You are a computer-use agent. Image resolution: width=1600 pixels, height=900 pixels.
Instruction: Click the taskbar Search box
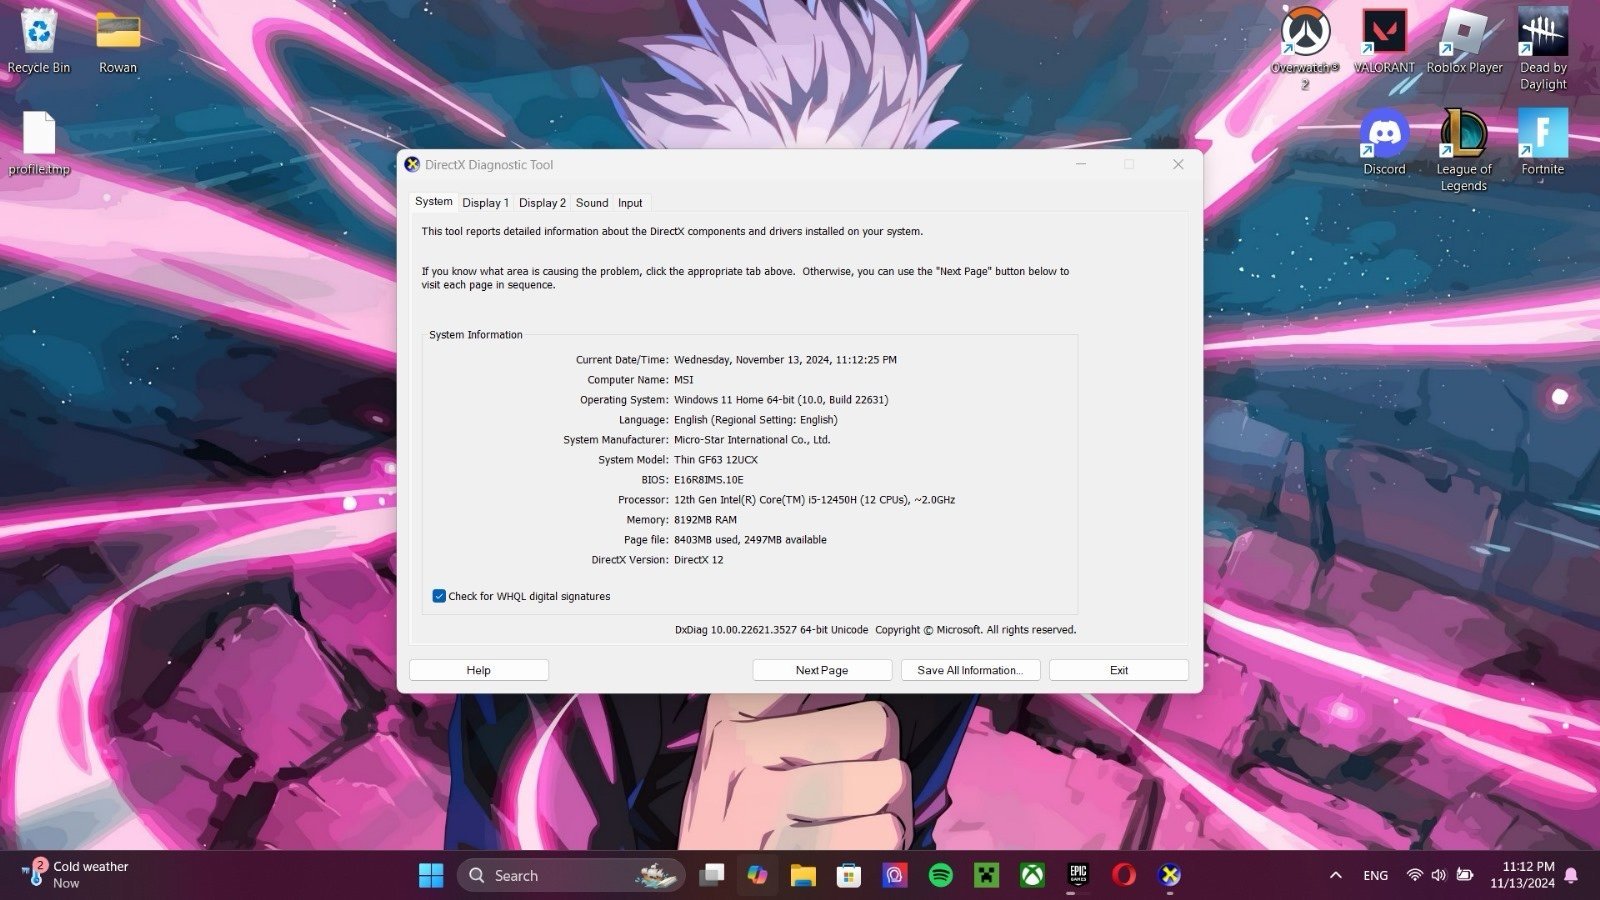(x=571, y=875)
